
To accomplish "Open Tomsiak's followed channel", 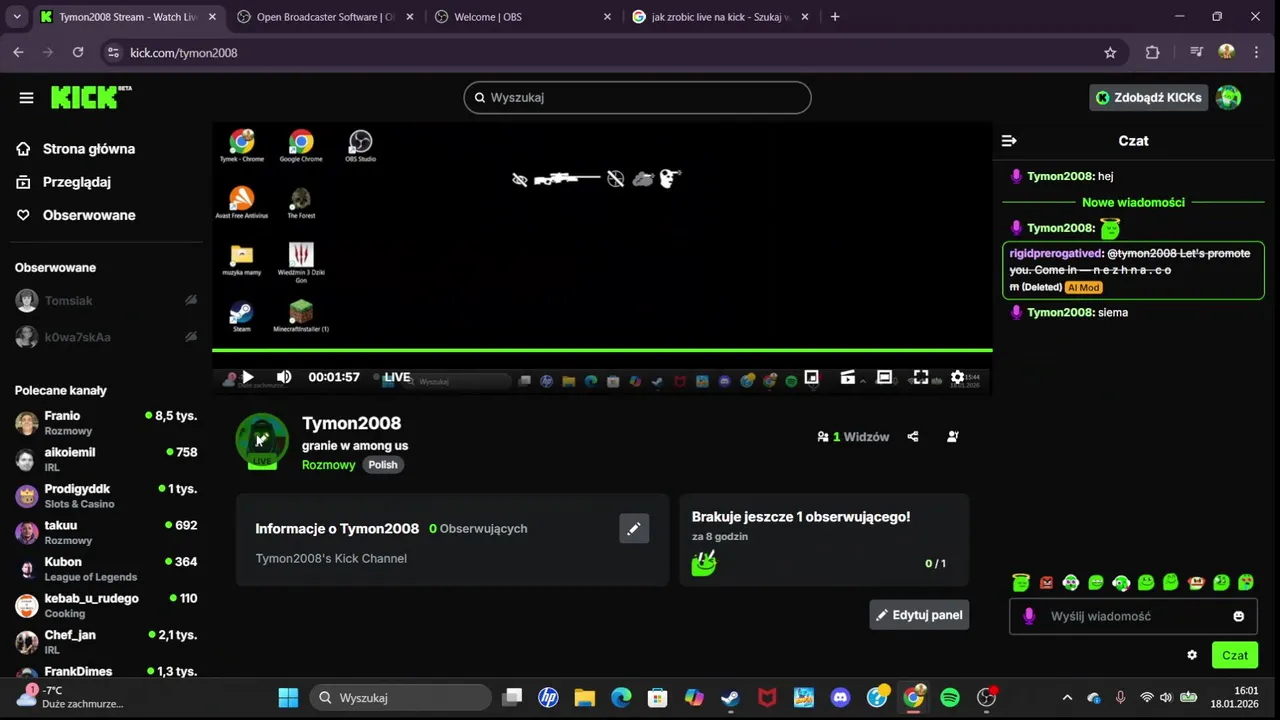I will (x=106, y=301).
